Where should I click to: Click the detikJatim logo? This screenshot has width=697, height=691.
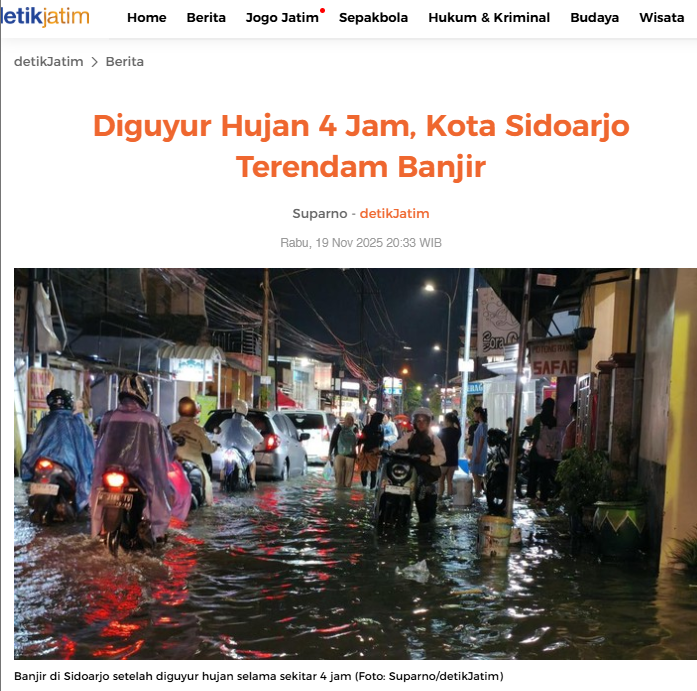pyautogui.click(x=44, y=17)
